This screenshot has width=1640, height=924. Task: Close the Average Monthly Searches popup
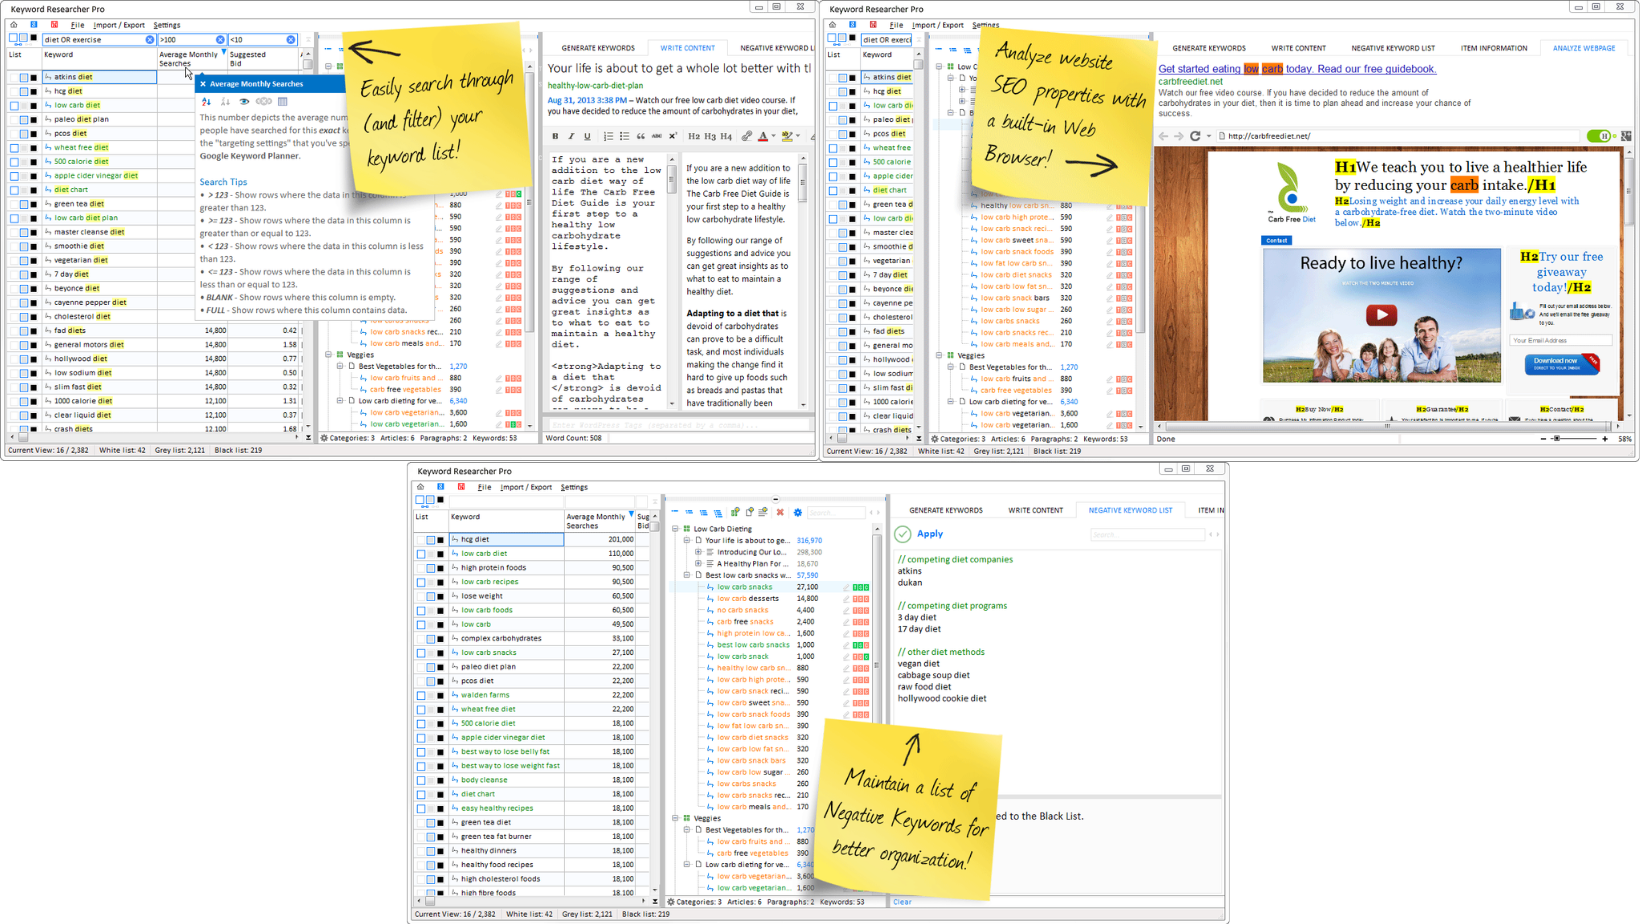point(203,84)
